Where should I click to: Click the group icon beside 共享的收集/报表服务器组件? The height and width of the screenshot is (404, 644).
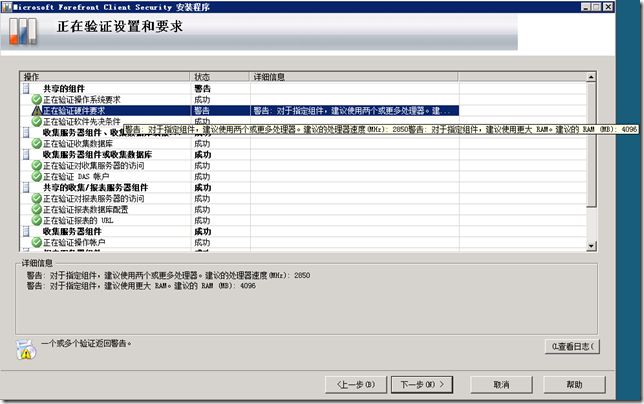26,187
